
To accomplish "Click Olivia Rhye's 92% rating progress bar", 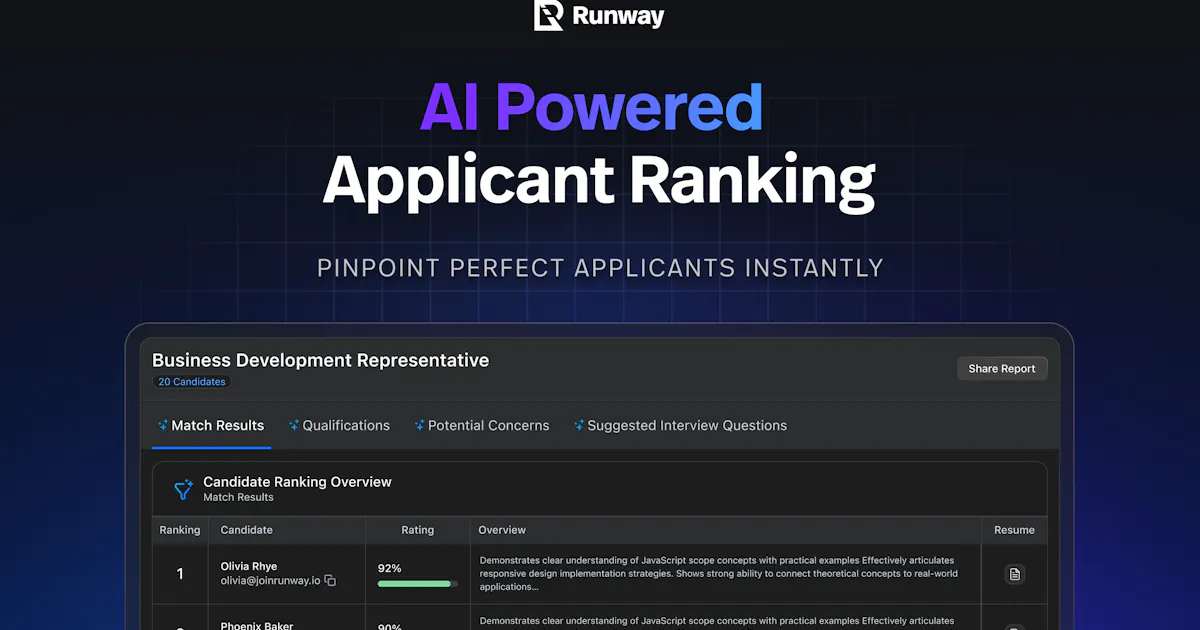I will 417,583.
